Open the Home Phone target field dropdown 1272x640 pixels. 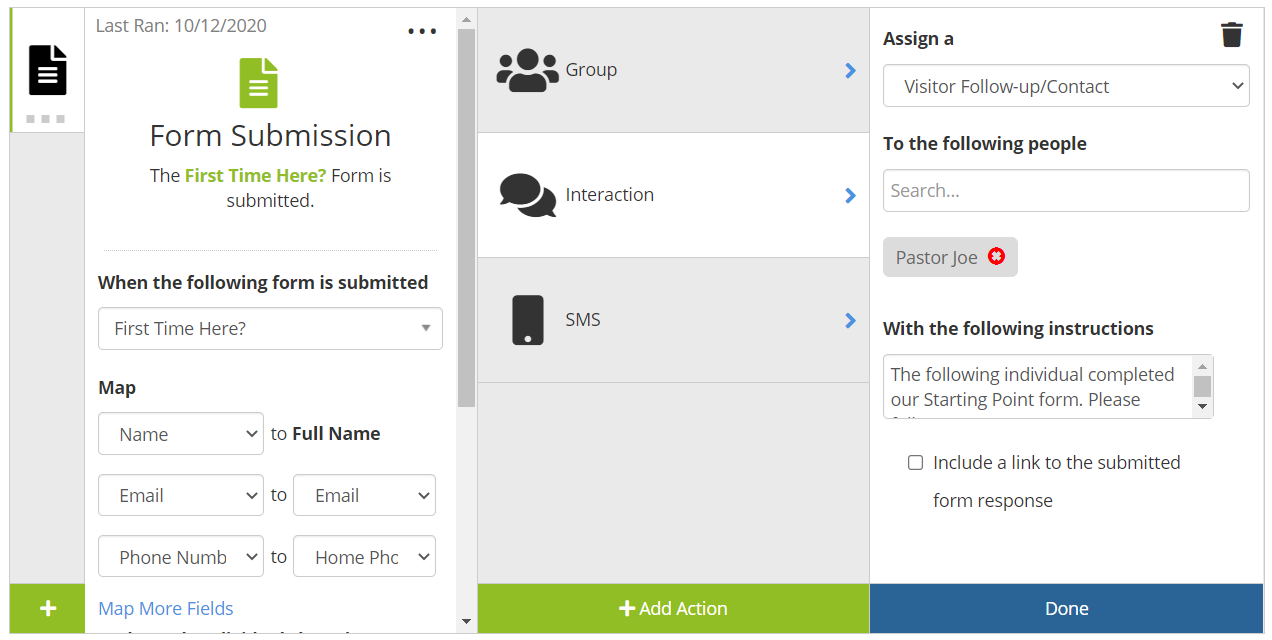[x=364, y=557]
